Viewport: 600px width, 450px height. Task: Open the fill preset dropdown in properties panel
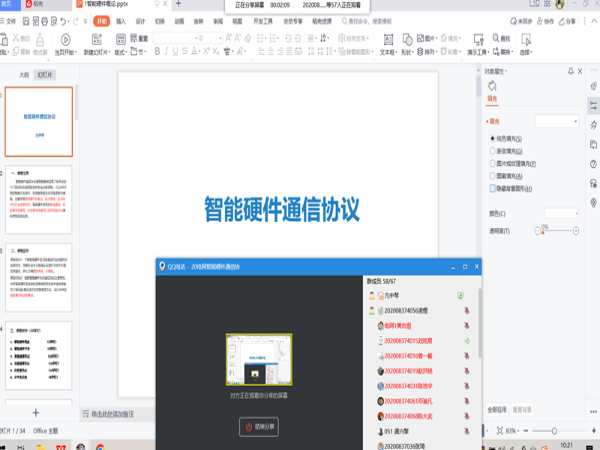[x=557, y=121]
